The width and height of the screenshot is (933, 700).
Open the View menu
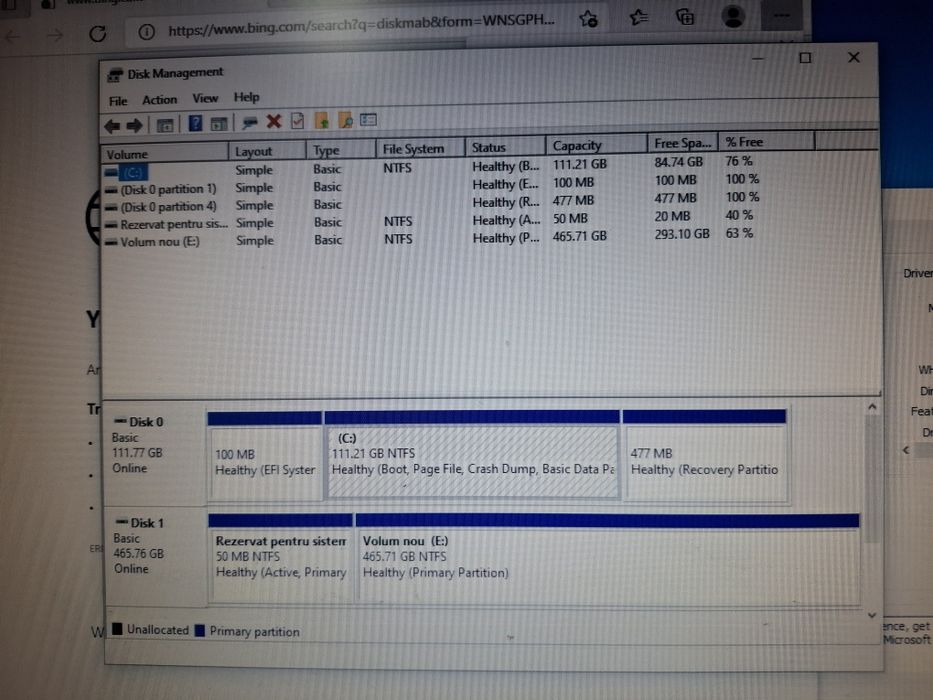click(205, 98)
